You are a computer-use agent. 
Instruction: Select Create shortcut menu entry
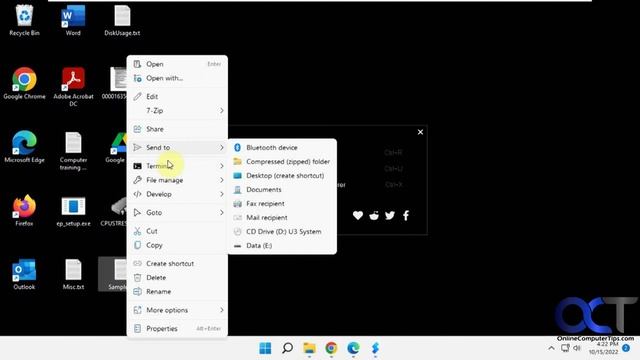[x=177, y=263]
